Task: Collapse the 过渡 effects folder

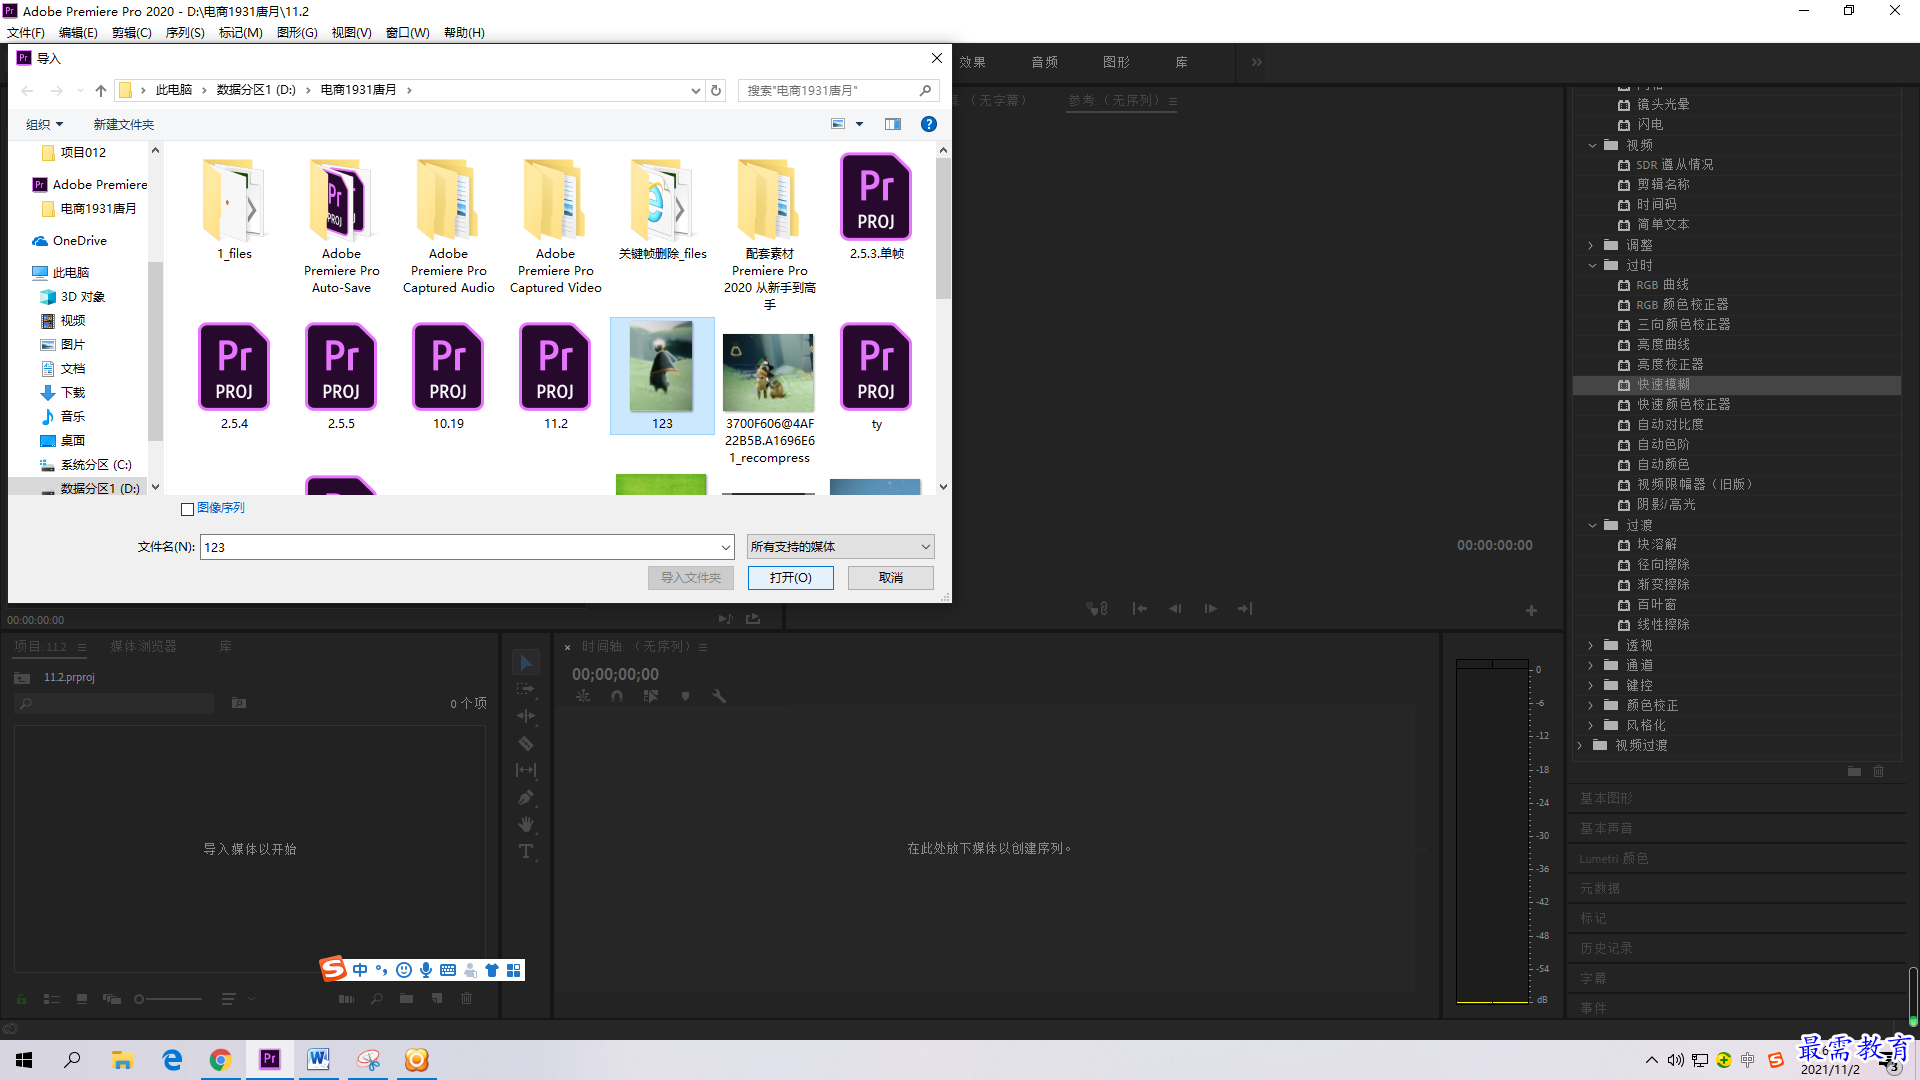Action: (1593, 525)
